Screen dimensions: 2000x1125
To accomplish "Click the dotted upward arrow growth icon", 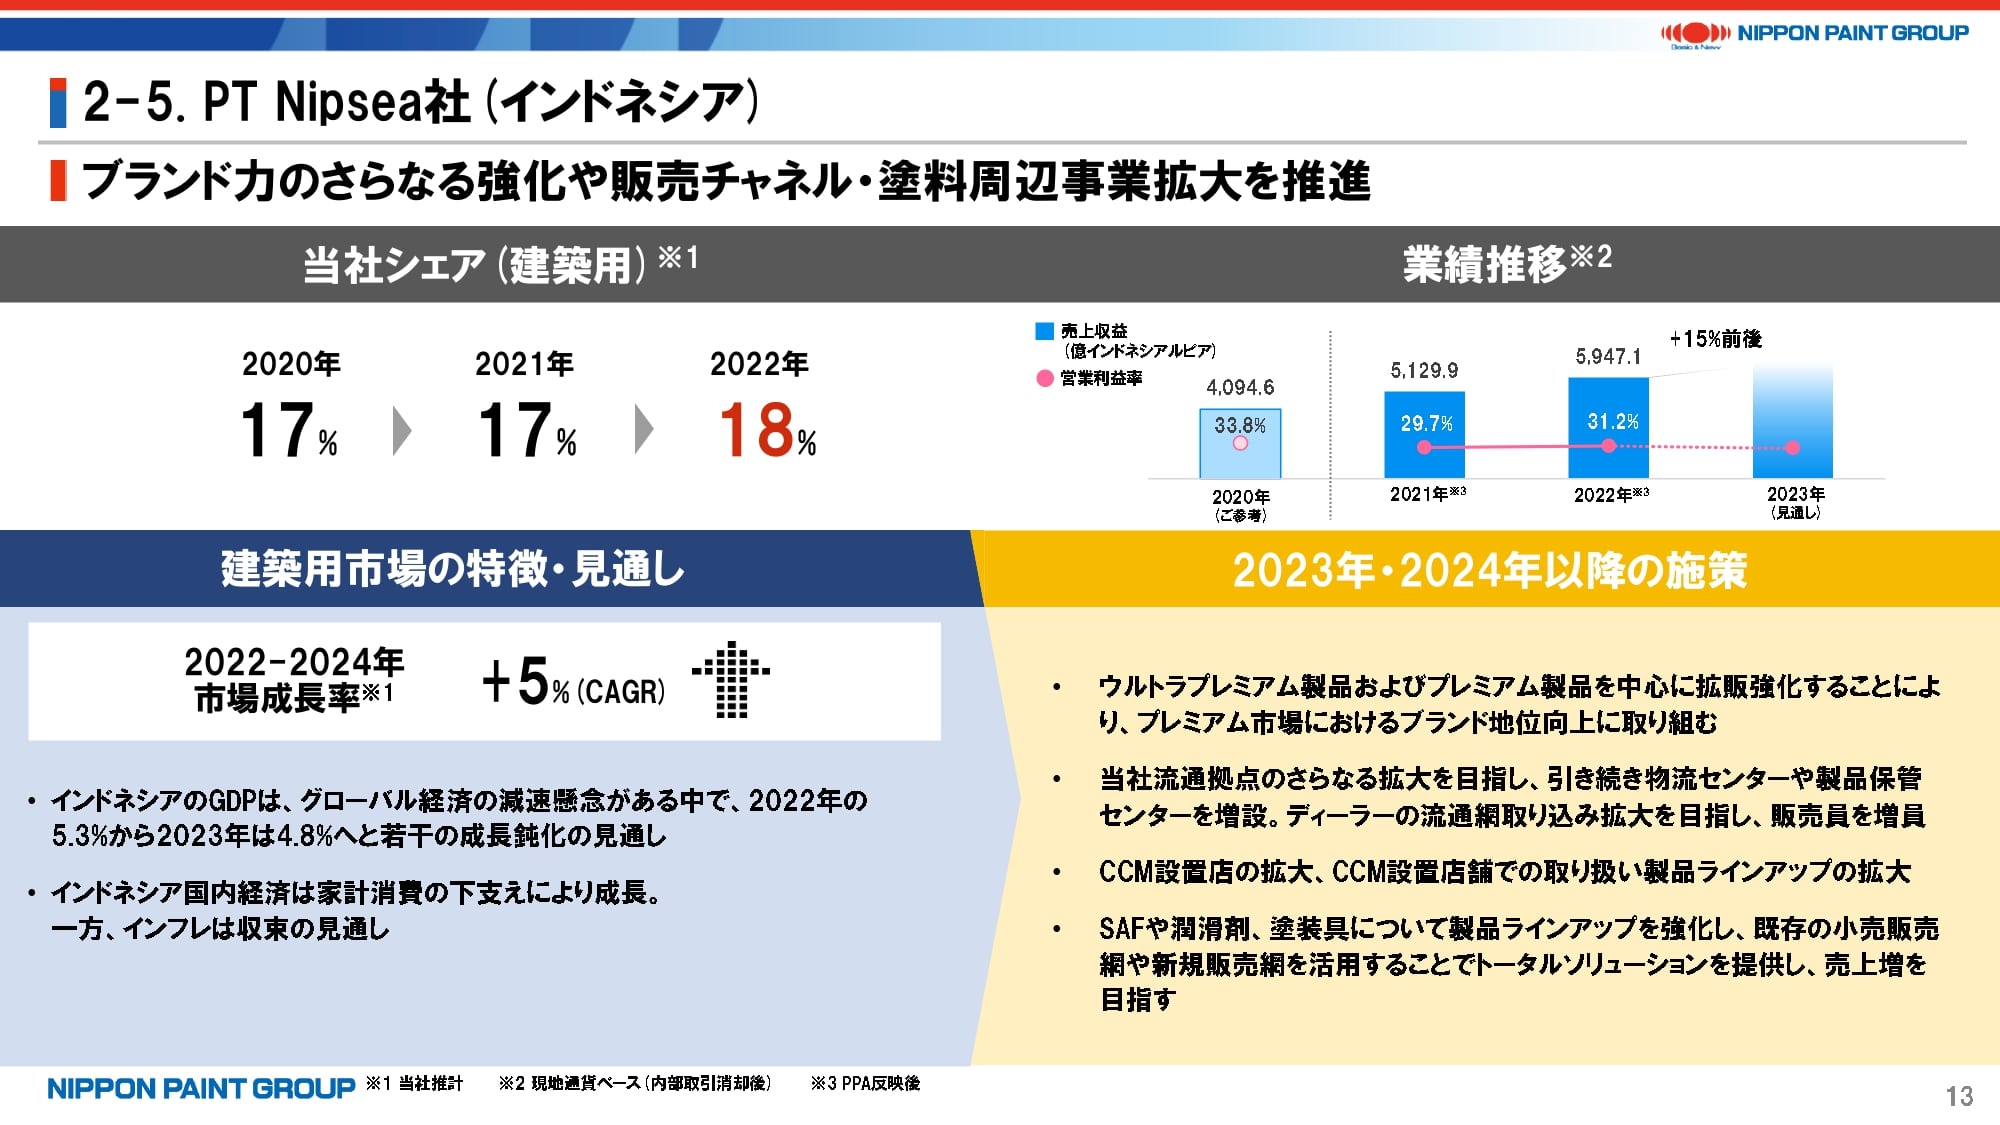I will (731, 679).
